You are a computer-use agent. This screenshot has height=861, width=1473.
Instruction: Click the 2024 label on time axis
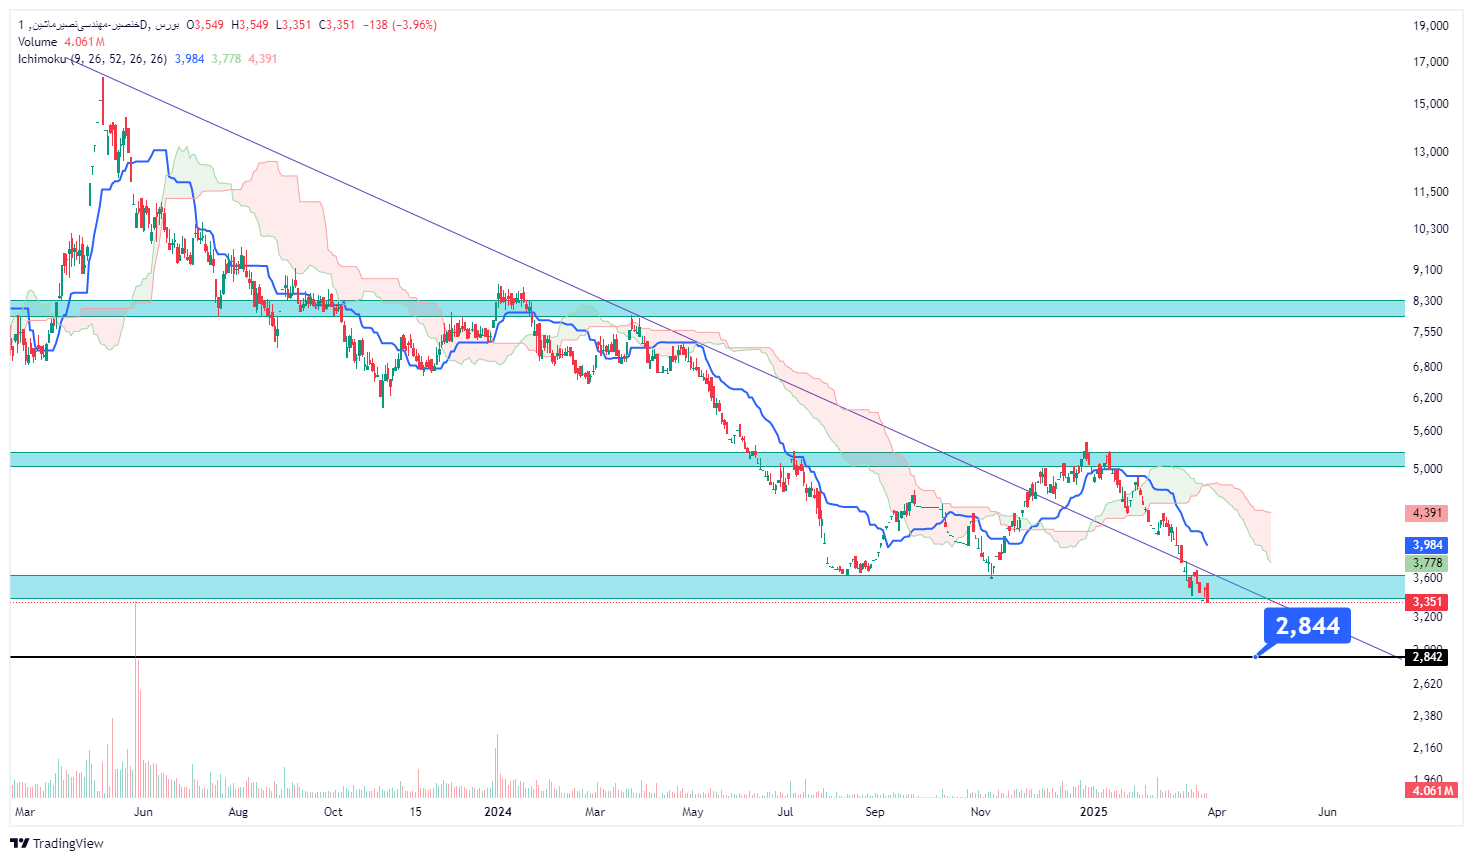coord(498,812)
